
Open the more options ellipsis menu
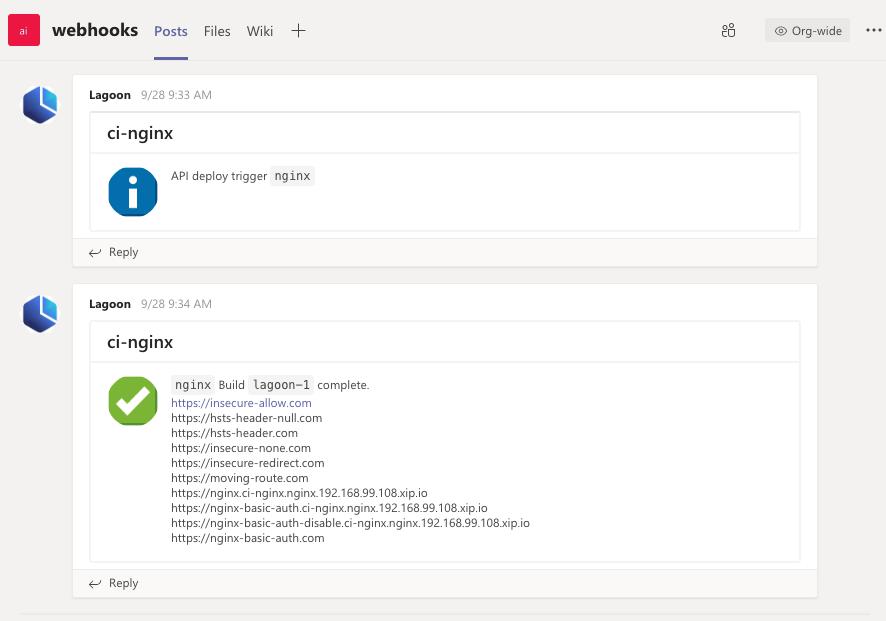tap(873, 31)
